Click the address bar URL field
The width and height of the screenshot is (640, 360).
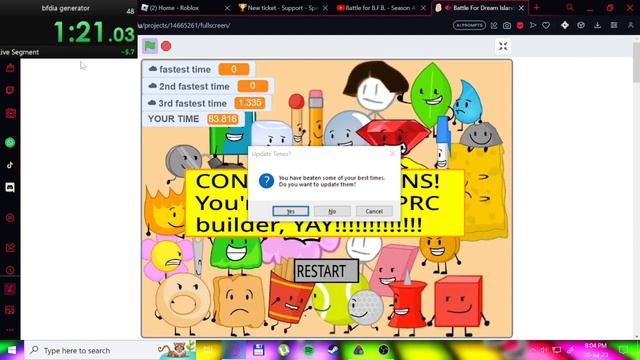point(294,25)
